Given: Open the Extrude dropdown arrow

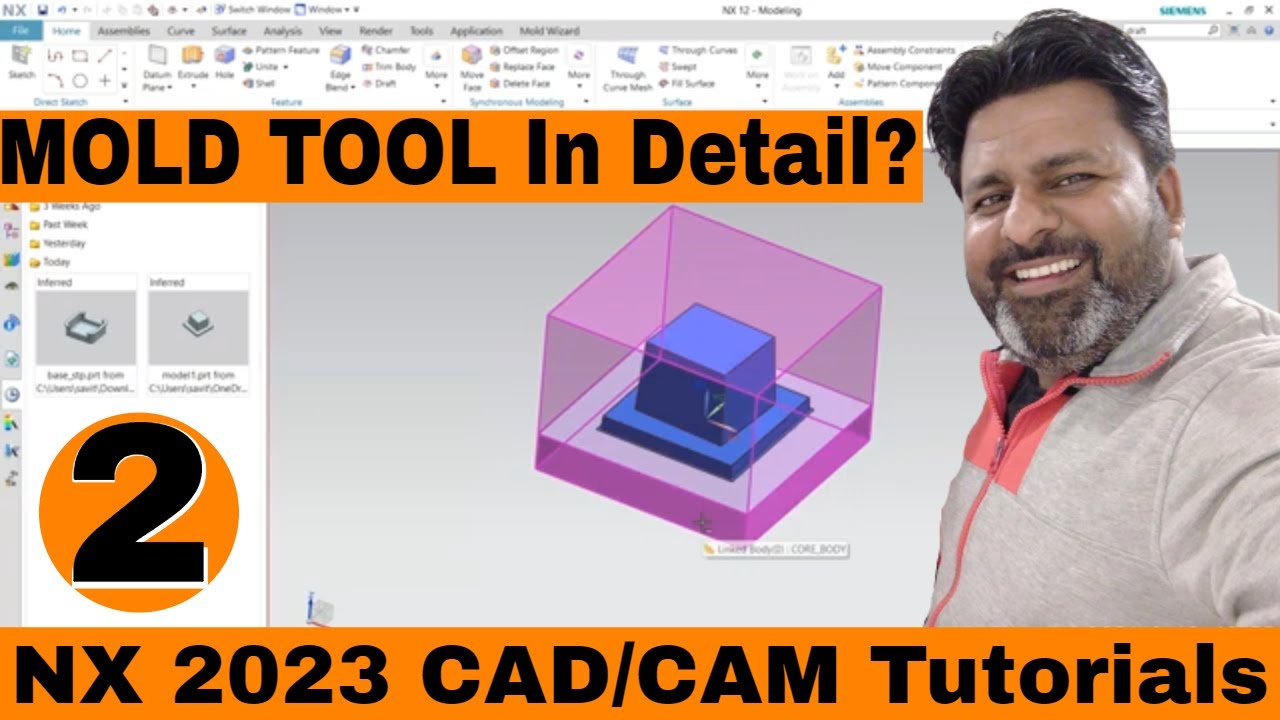Looking at the screenshot, I should click(x=193, y=88).
